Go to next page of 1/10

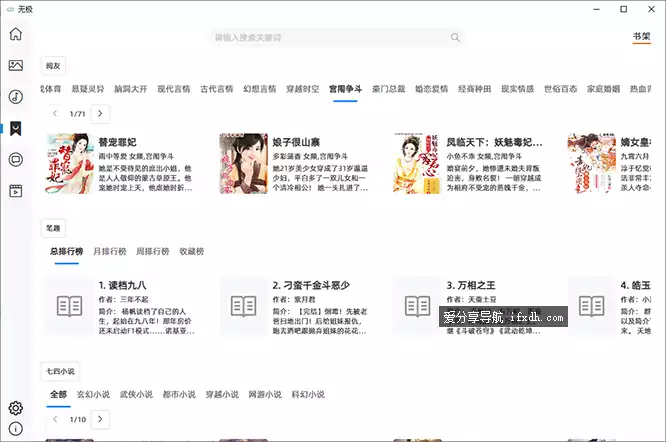[x=100, y=419]
